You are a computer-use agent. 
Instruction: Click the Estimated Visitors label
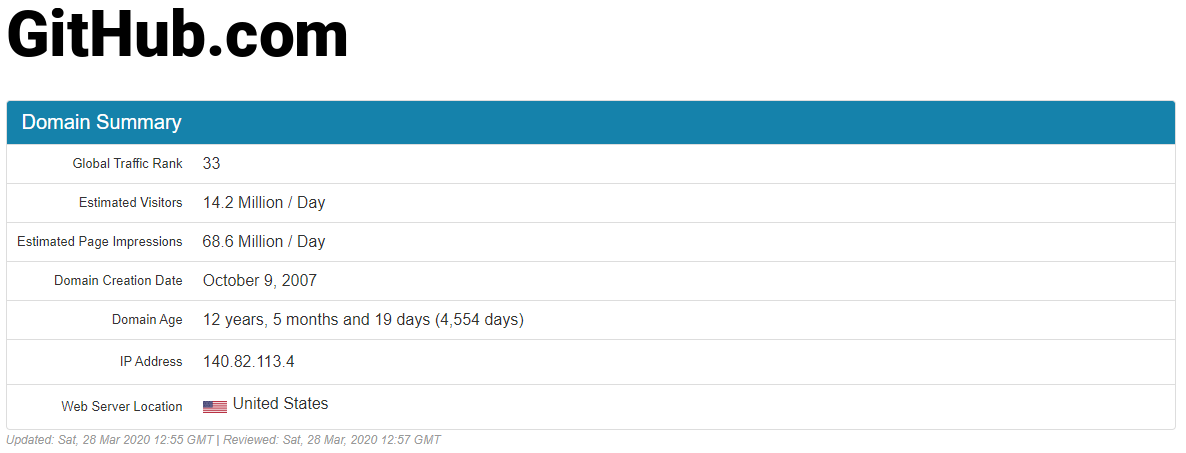click(x=130, y=203)
